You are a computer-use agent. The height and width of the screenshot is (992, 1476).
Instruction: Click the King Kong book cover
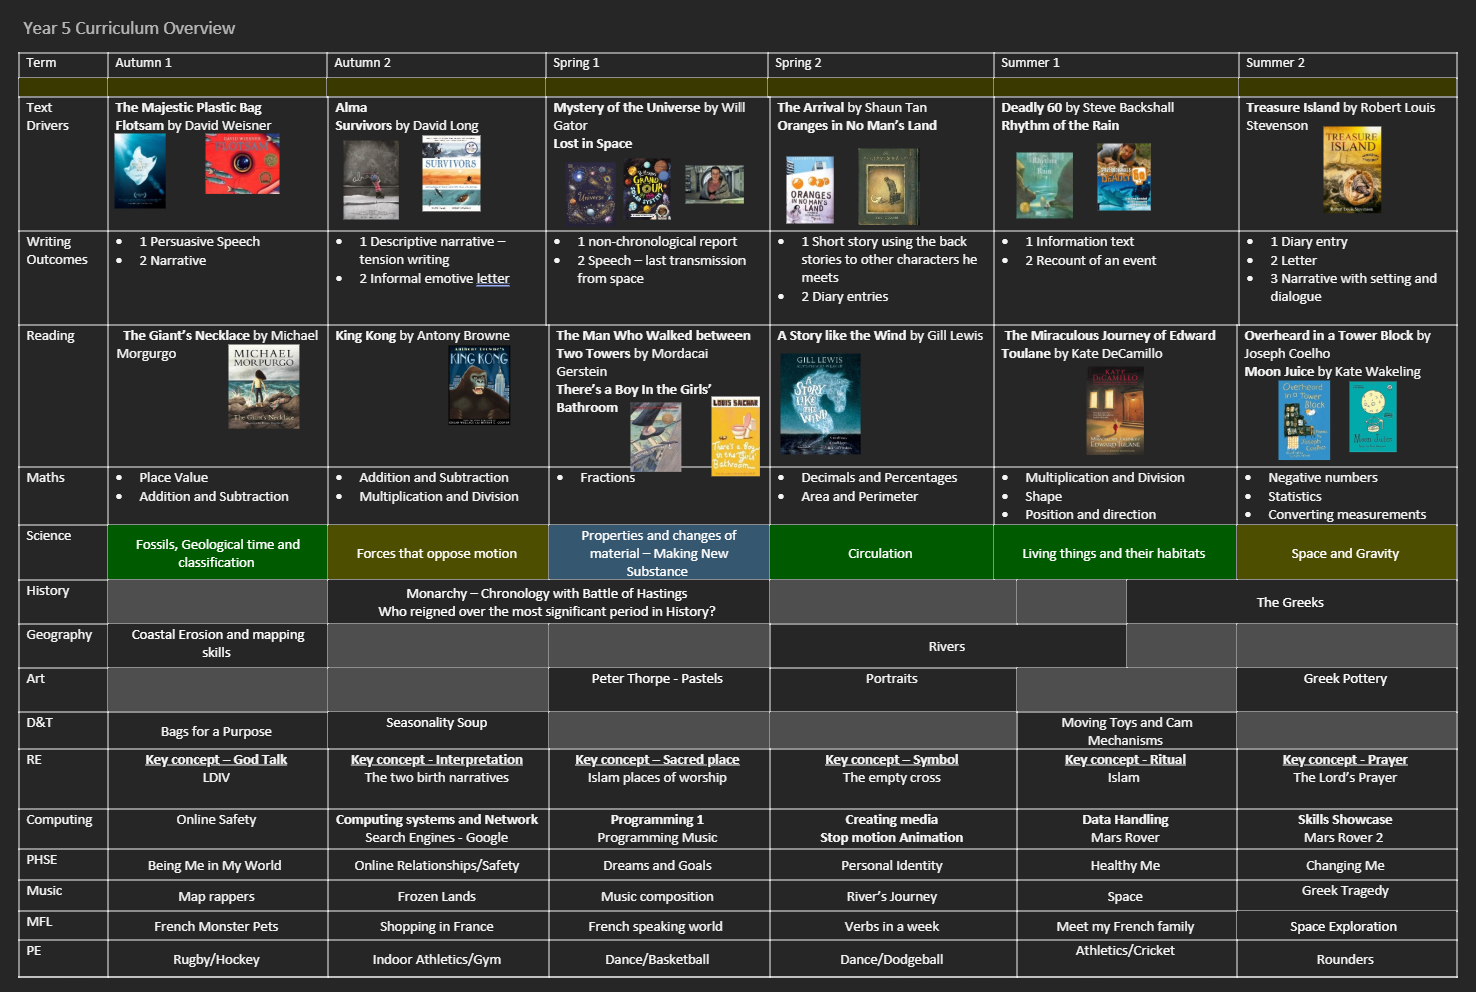479,387
